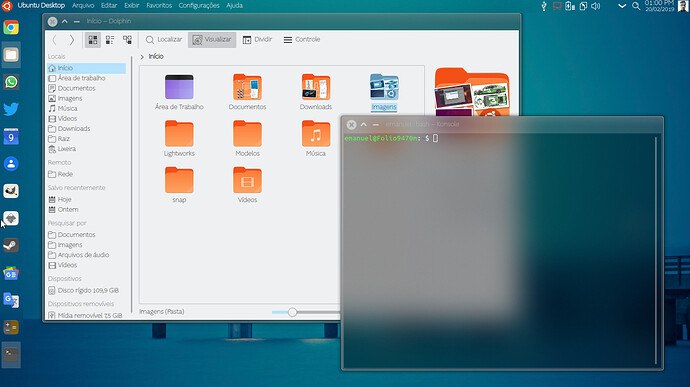Screen dimensions: 690x387
Task: Open the battery status tray icon
Action: 570,6
